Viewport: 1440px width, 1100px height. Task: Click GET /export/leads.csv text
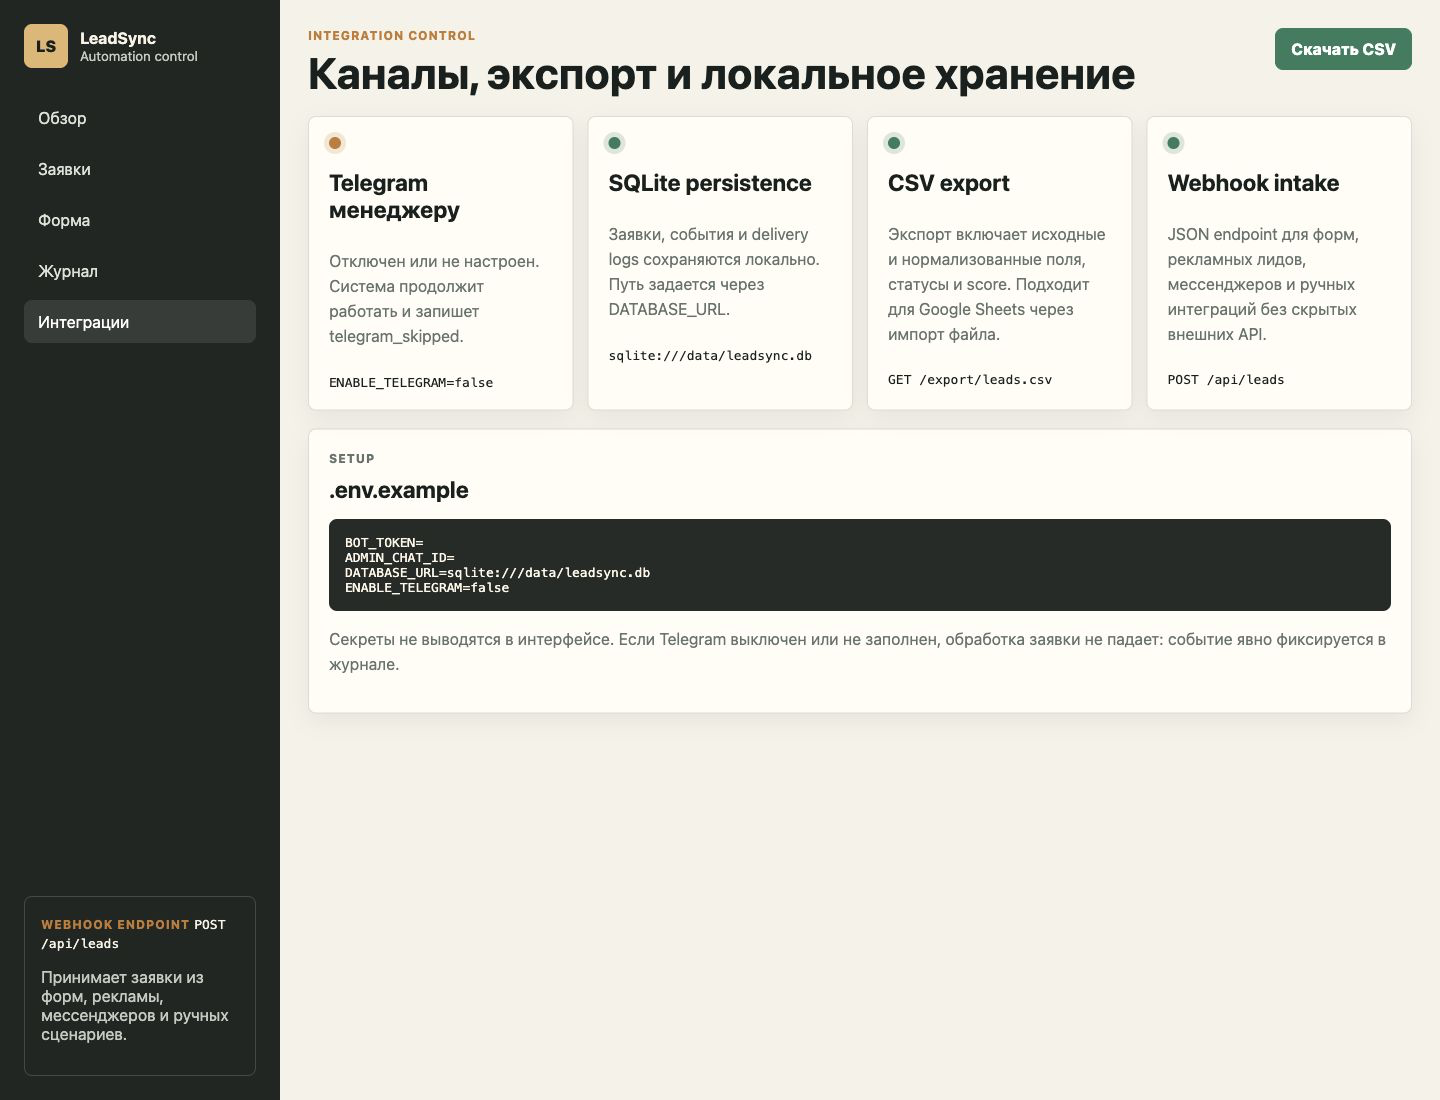coord(970,379)
